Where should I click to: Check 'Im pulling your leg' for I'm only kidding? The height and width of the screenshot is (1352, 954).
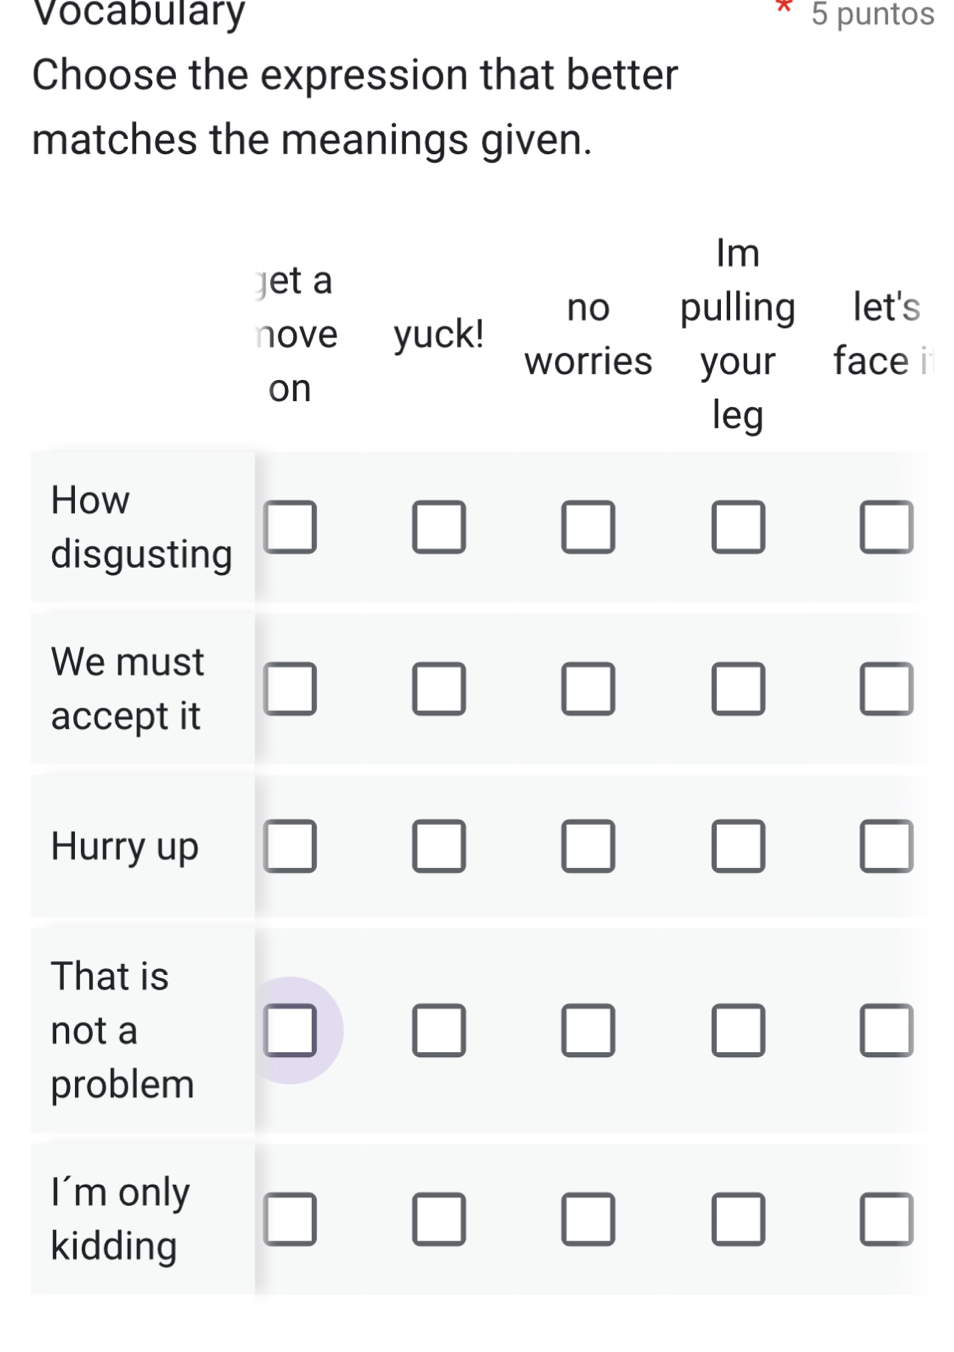tap(738, 1219)
